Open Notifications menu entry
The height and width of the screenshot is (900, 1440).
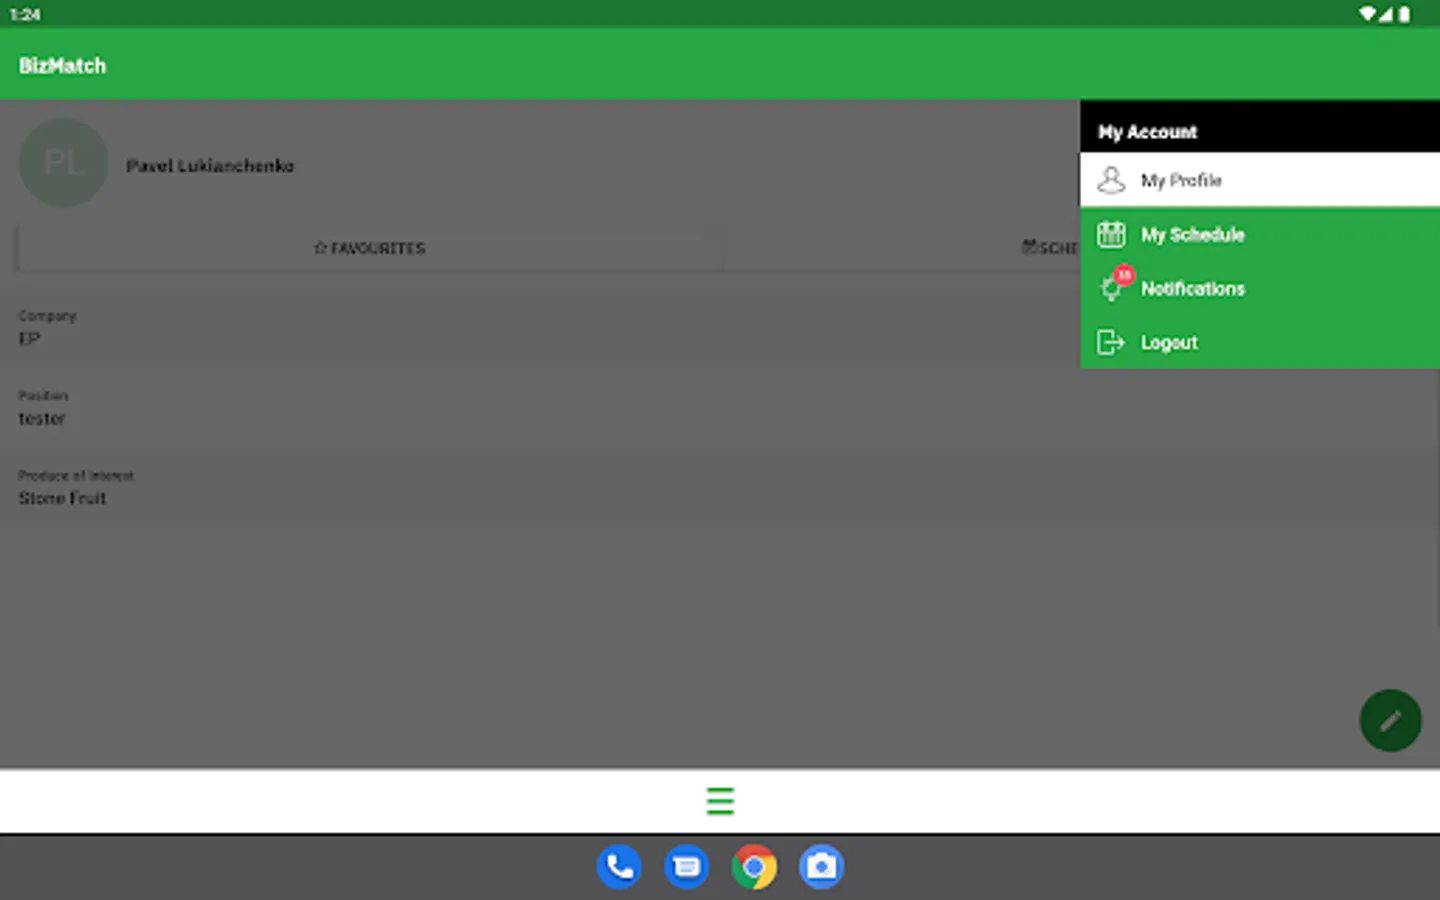click(1260, 288)
